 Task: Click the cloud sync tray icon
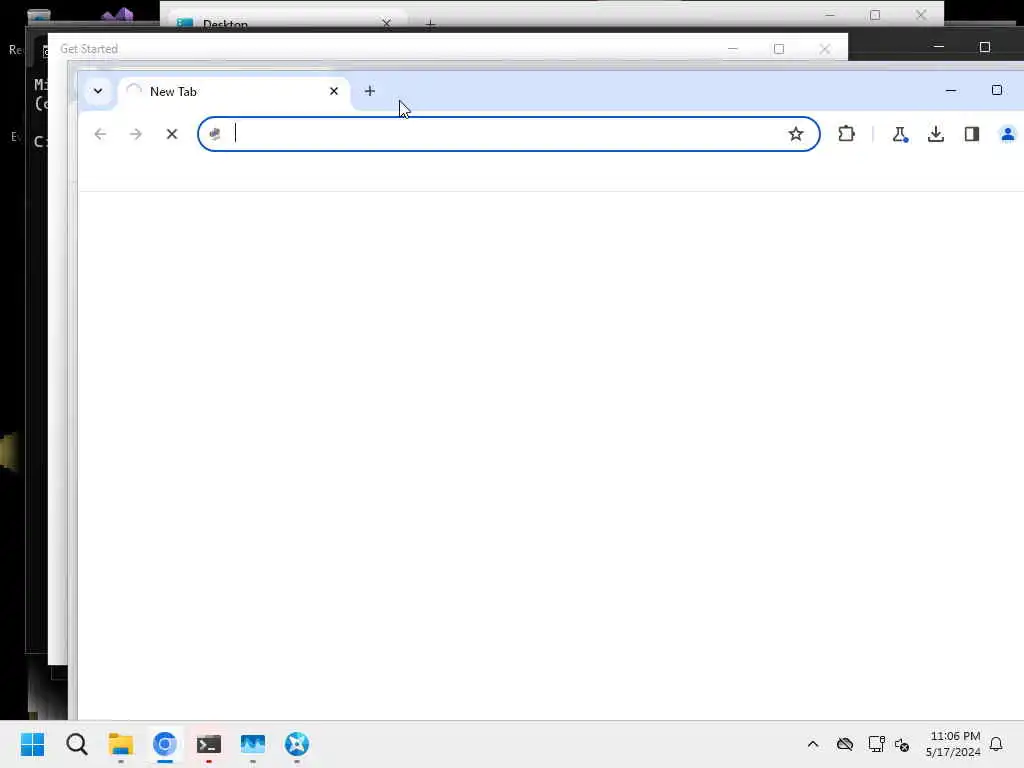coord(845,744)
